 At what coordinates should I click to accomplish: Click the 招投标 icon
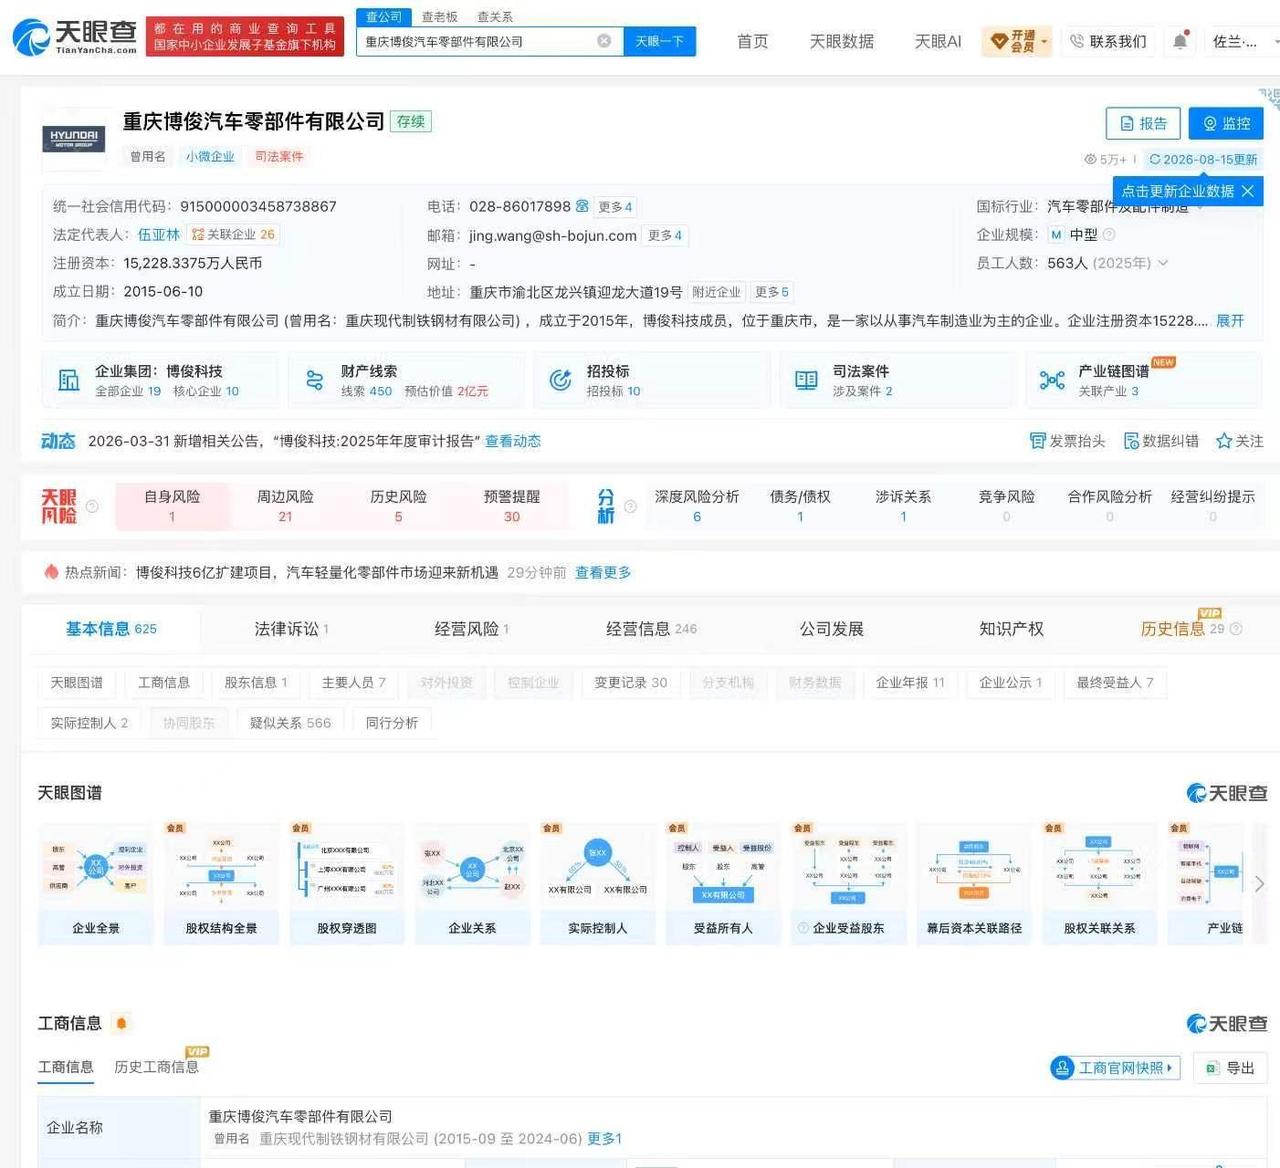click(x=560, y=380)
